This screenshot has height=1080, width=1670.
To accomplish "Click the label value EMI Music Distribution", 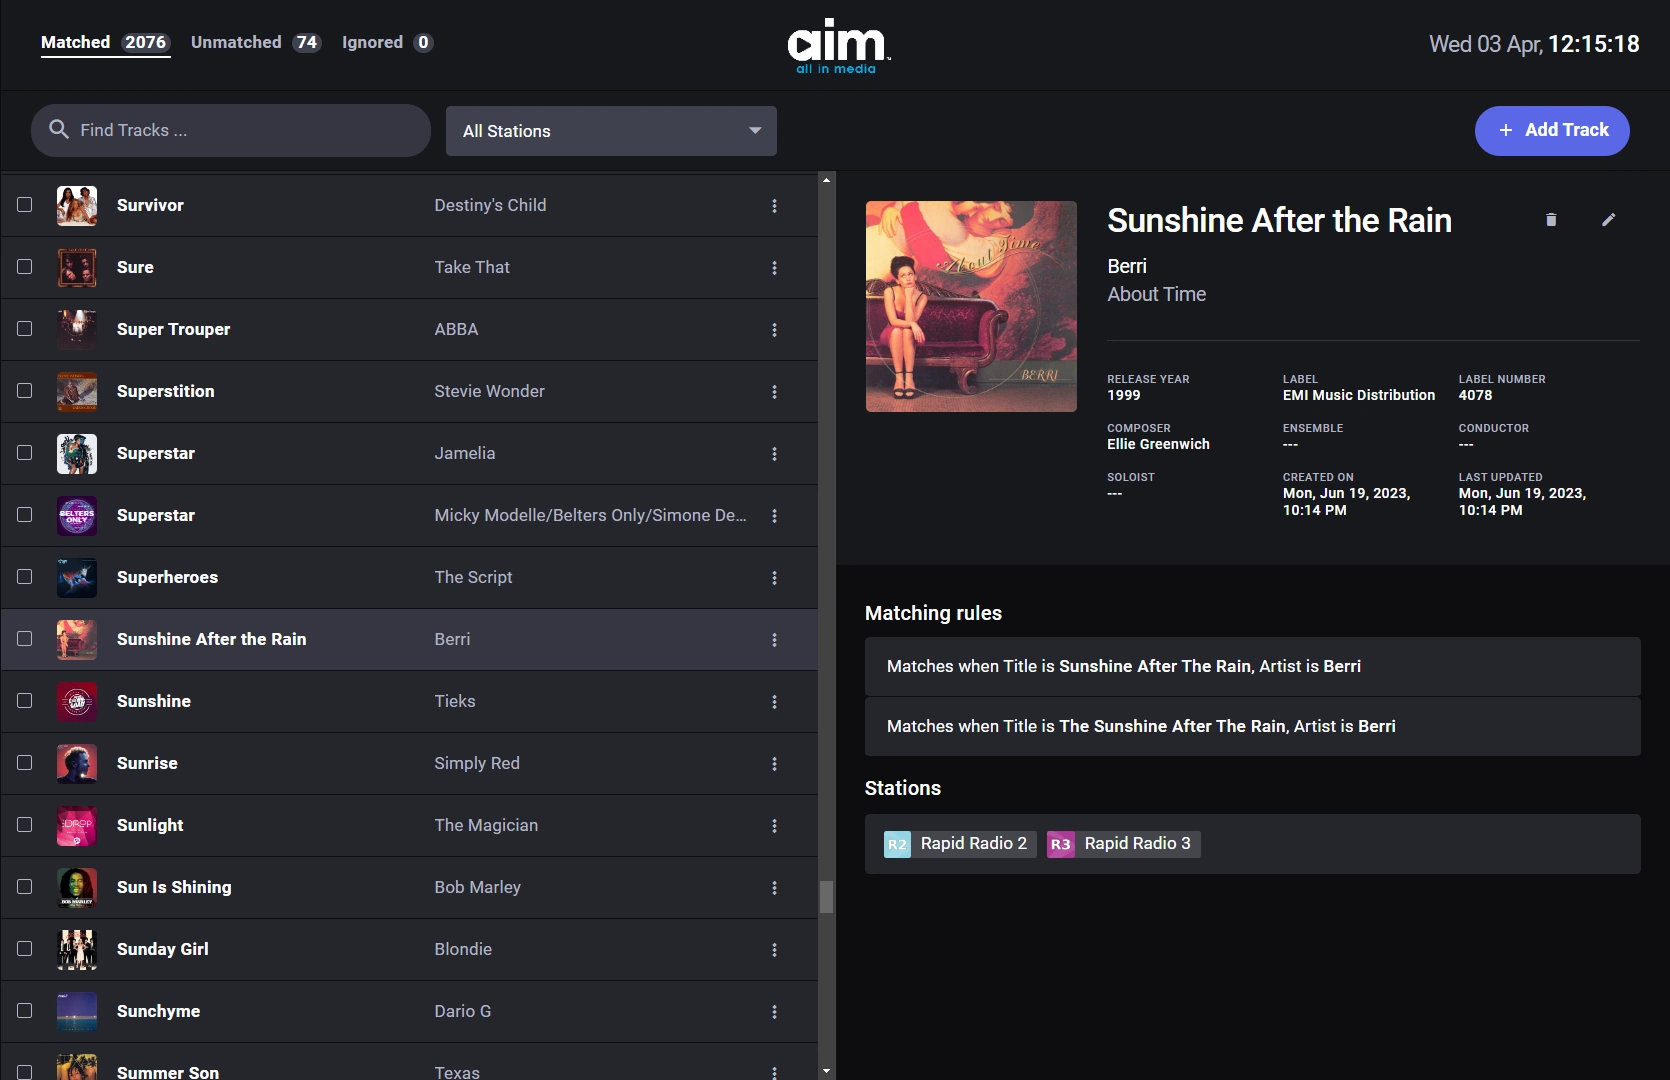I will coord(1359,395).
